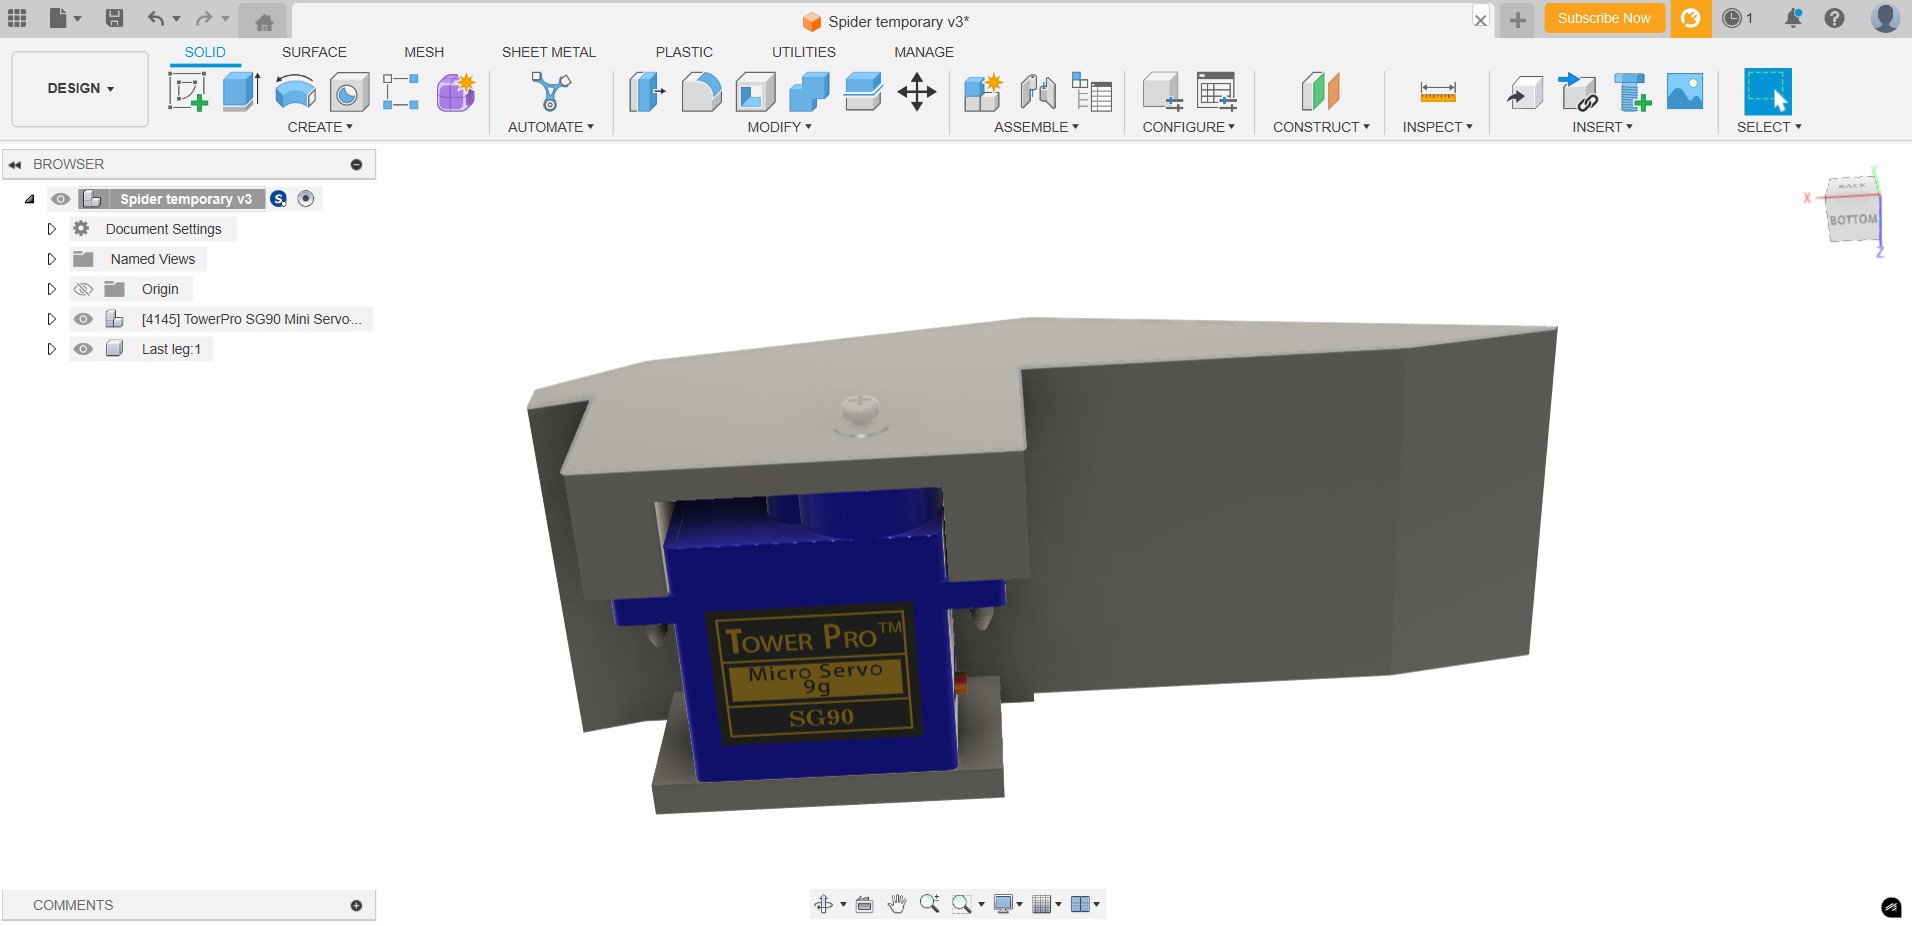Expand the Document Settings node
Screen dimensions: 1912x926
[51, 229]
